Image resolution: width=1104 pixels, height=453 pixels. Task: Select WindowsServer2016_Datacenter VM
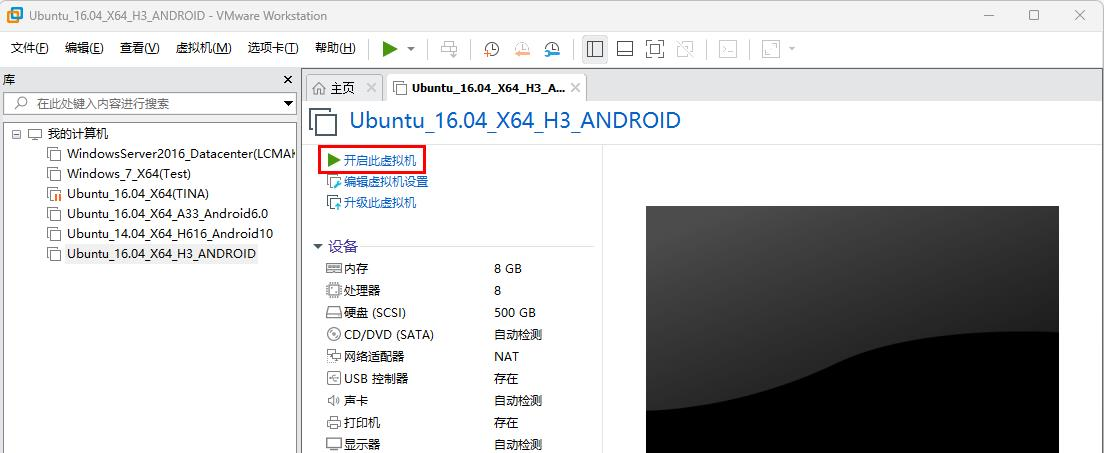click(x=180, y=154)
